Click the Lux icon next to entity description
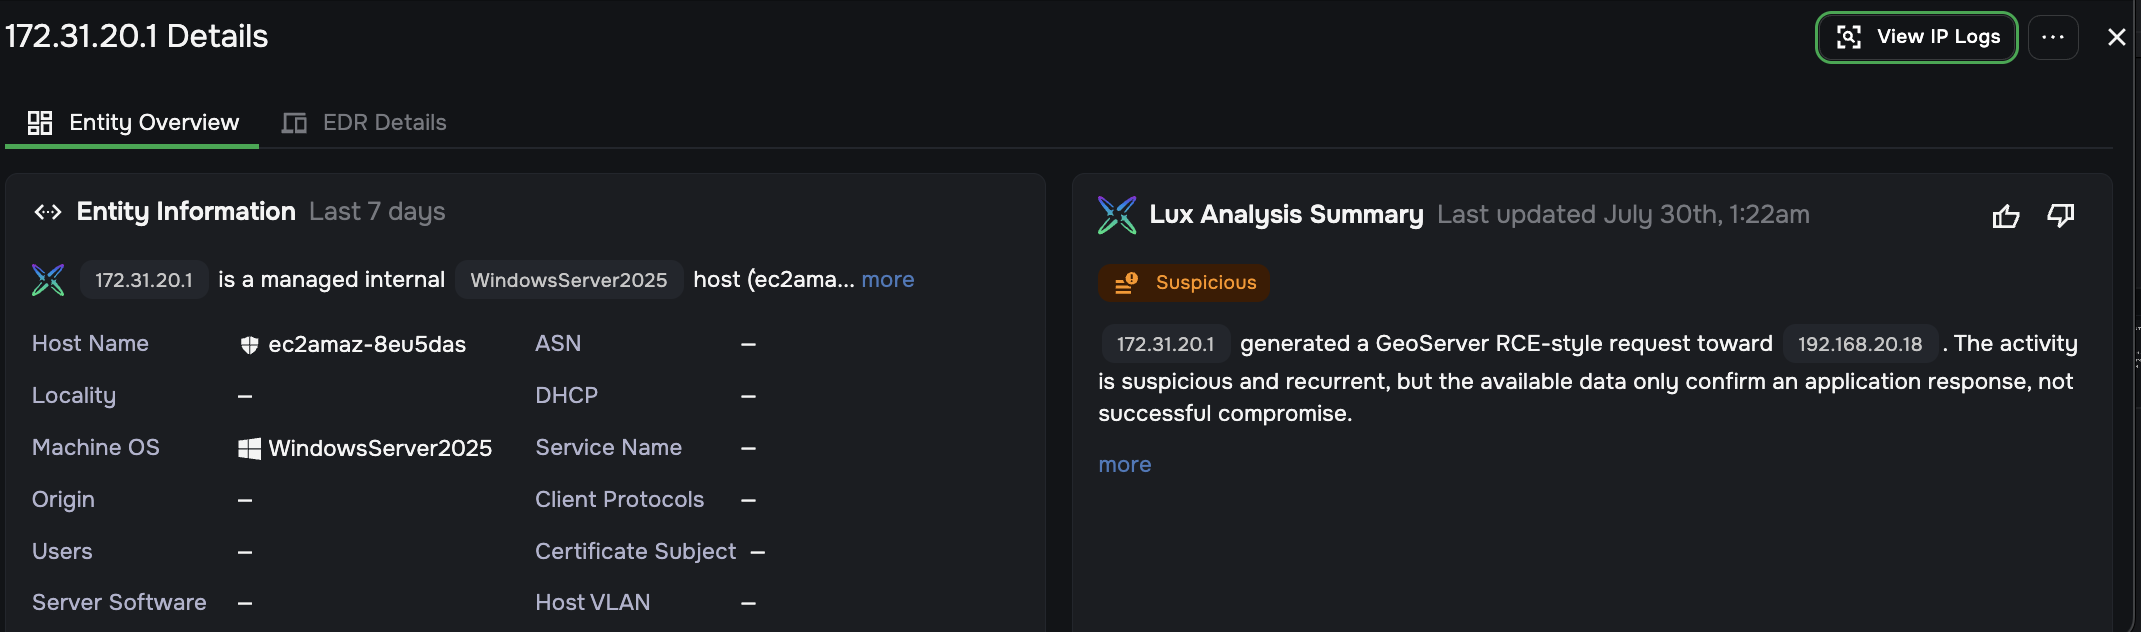The image size is (2141, 632). [x=48, y=280]
